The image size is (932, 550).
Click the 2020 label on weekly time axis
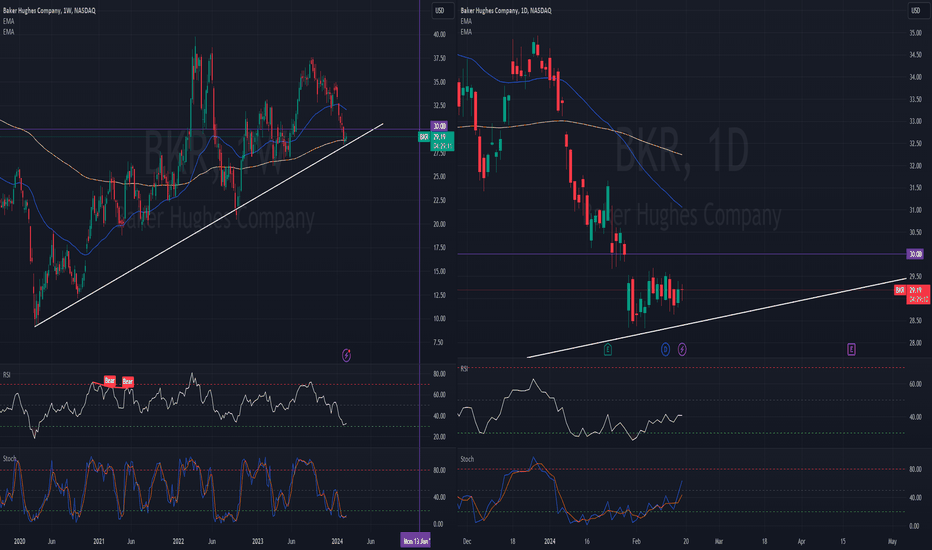[19, 541]
